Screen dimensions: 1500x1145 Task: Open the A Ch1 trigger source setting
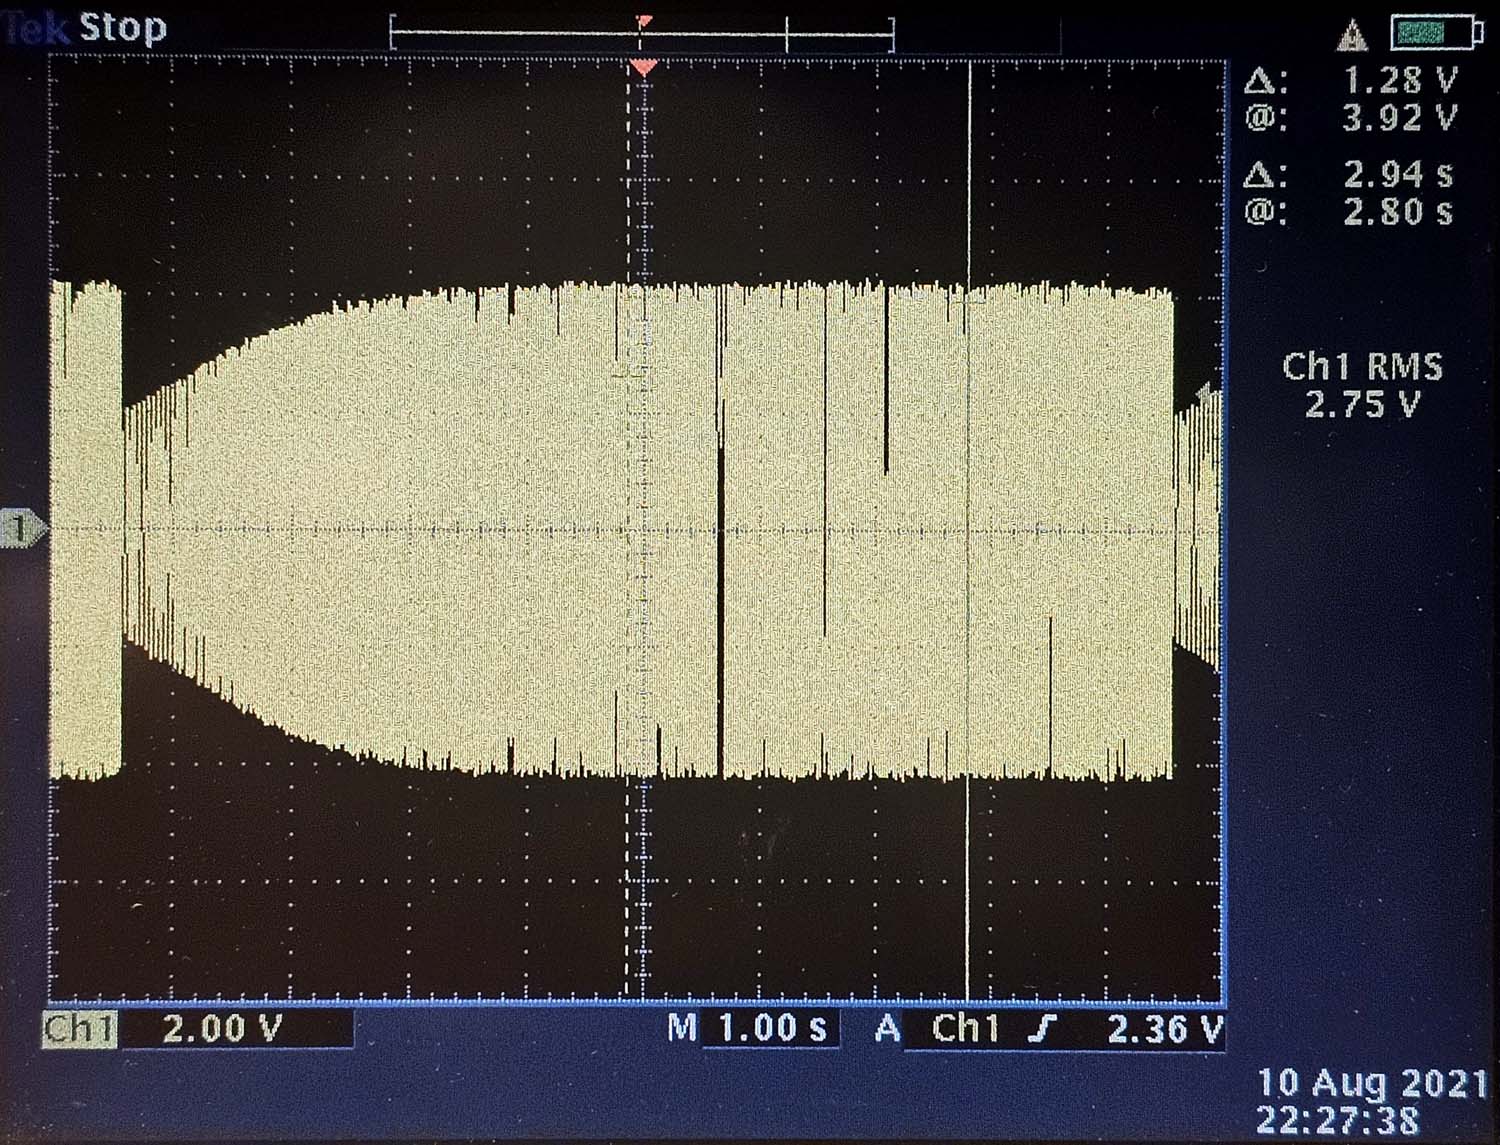(940, 1028)
